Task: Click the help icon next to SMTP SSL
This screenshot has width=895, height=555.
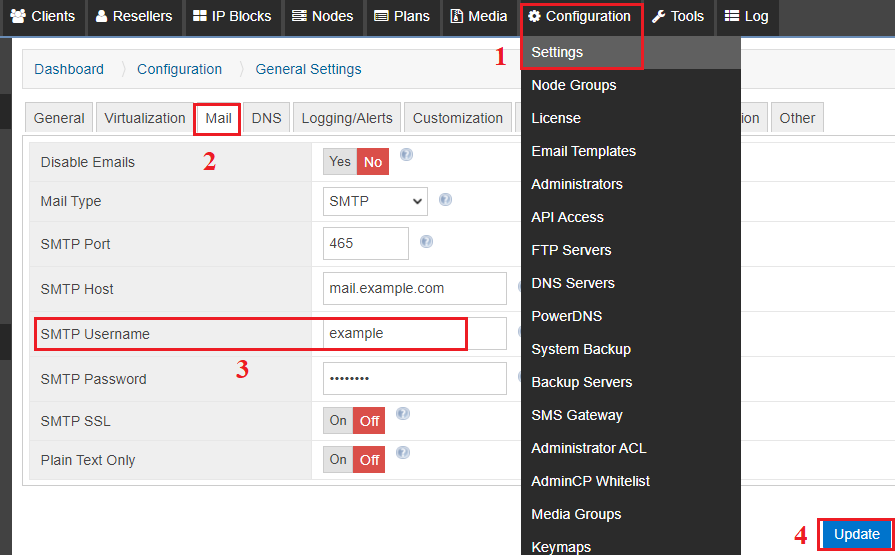Action: click(402, 413)
